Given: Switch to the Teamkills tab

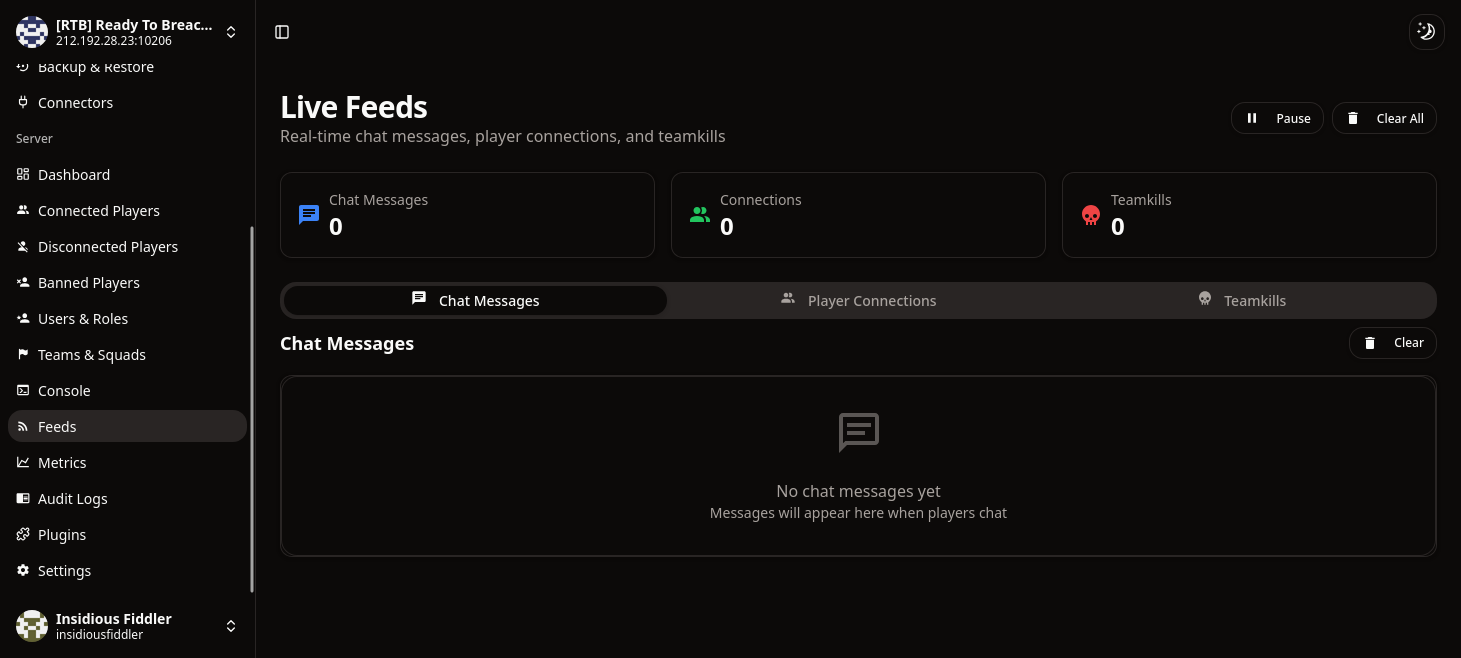Looking at the screenshot, I should [x=1242, y=300].
